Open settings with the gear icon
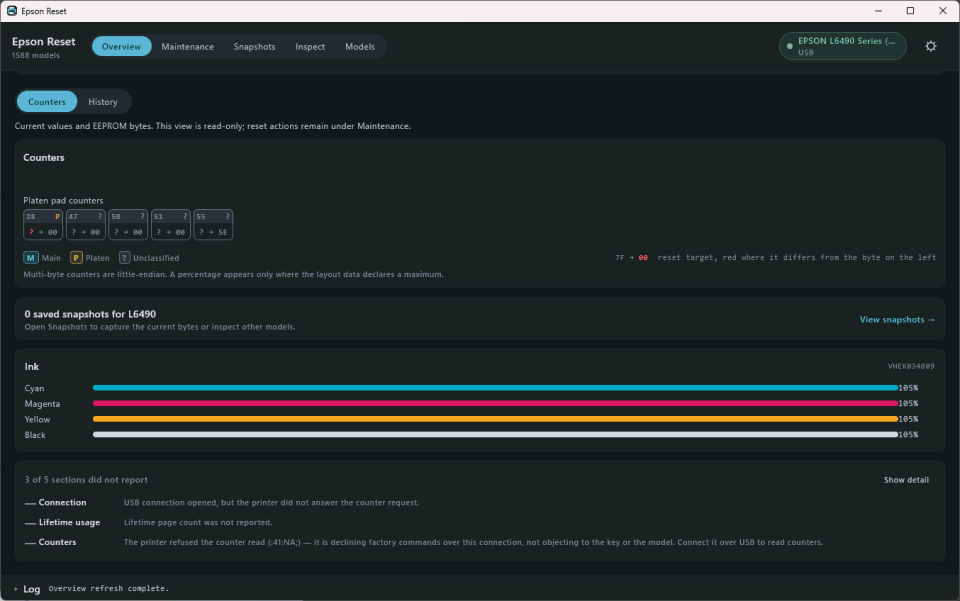 931,47
